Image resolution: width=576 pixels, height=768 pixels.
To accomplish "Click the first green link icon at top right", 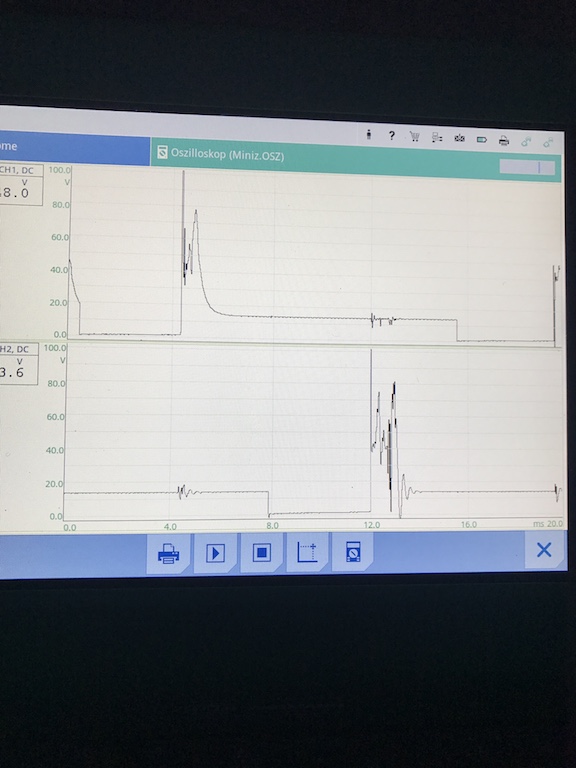I will pyautogui.click(x=526, y=142).
